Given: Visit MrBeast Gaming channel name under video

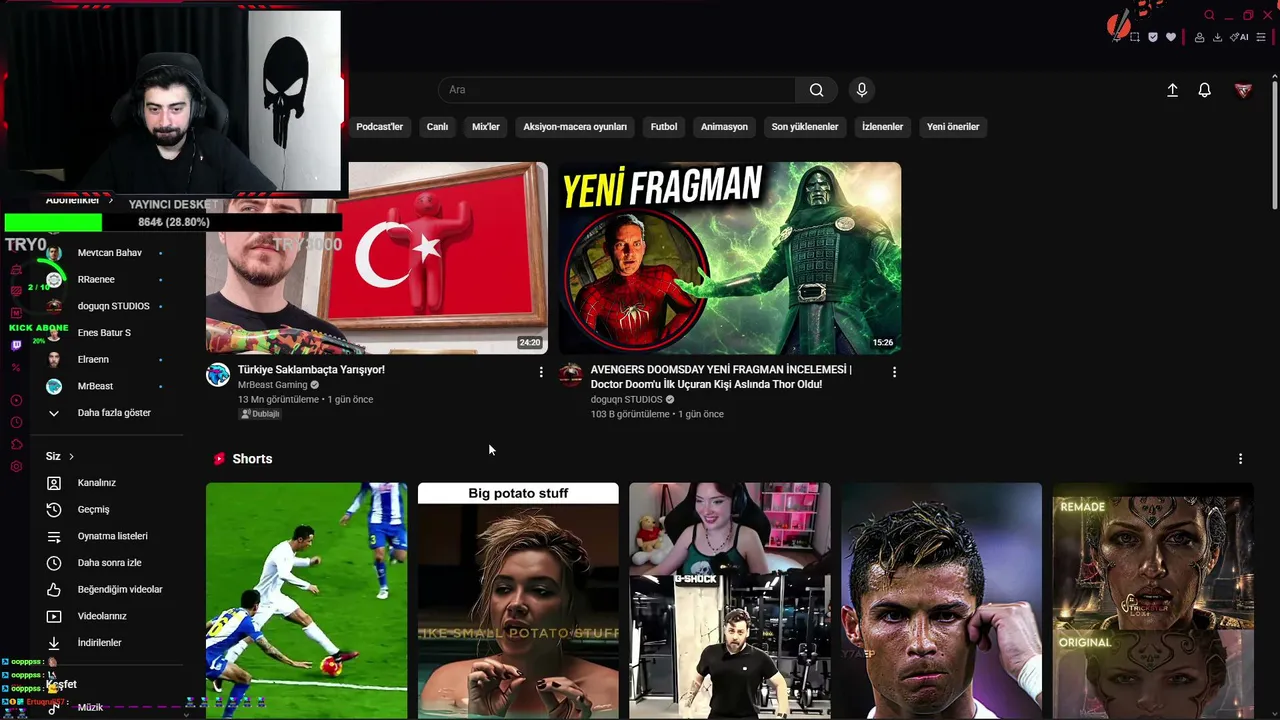Looking at the screenshot, I should [273, 385].
